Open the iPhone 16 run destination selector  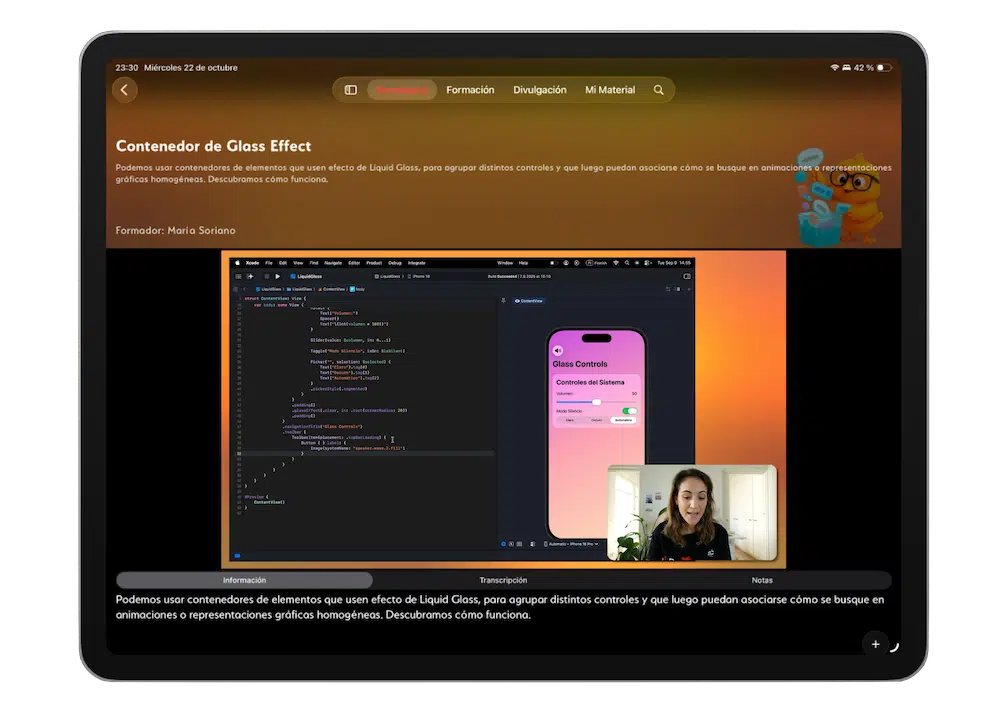(x=422, y=277)
